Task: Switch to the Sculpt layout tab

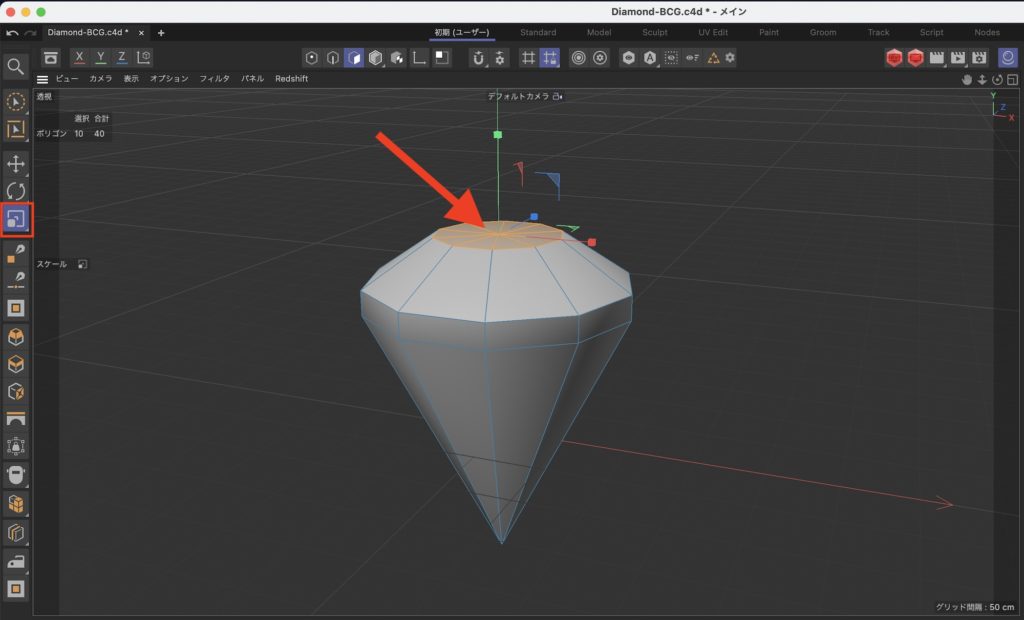Action: pyautogui.click(x=655, y=32)
